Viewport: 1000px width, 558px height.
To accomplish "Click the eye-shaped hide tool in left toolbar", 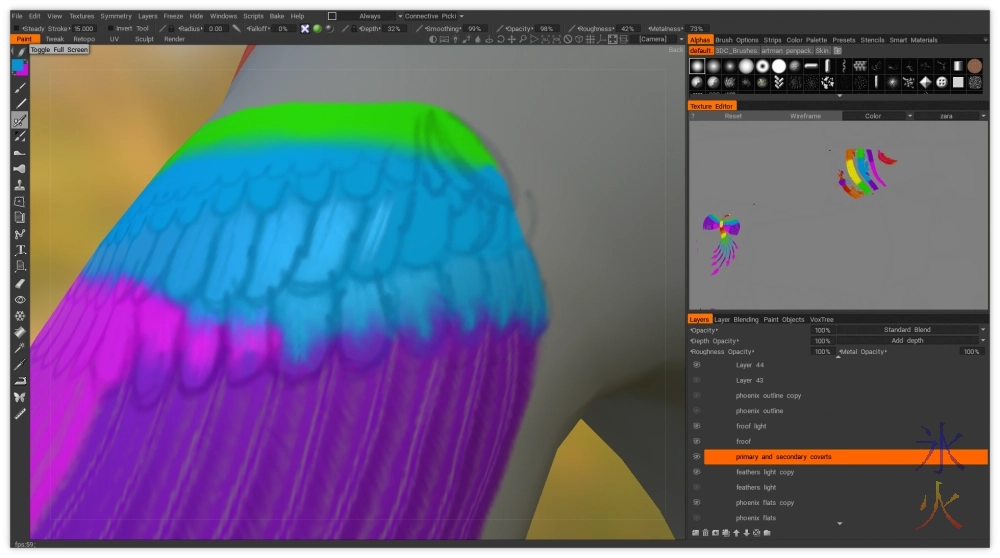I will pos(20,299).
